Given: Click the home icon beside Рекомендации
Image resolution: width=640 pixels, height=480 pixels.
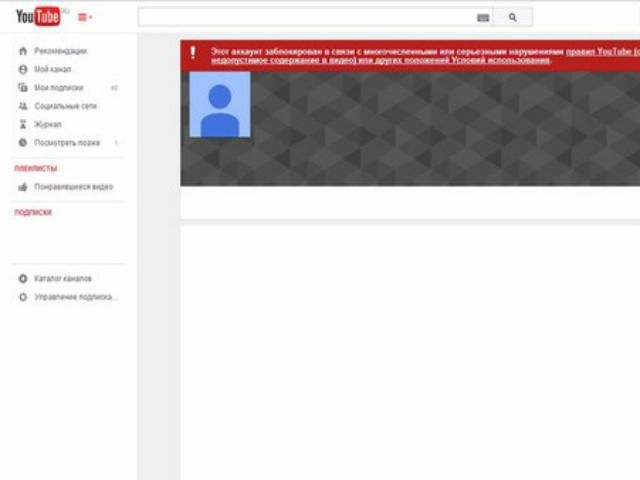Looking at the screenshot, I should pyautogui.click(x=23, y=51).
